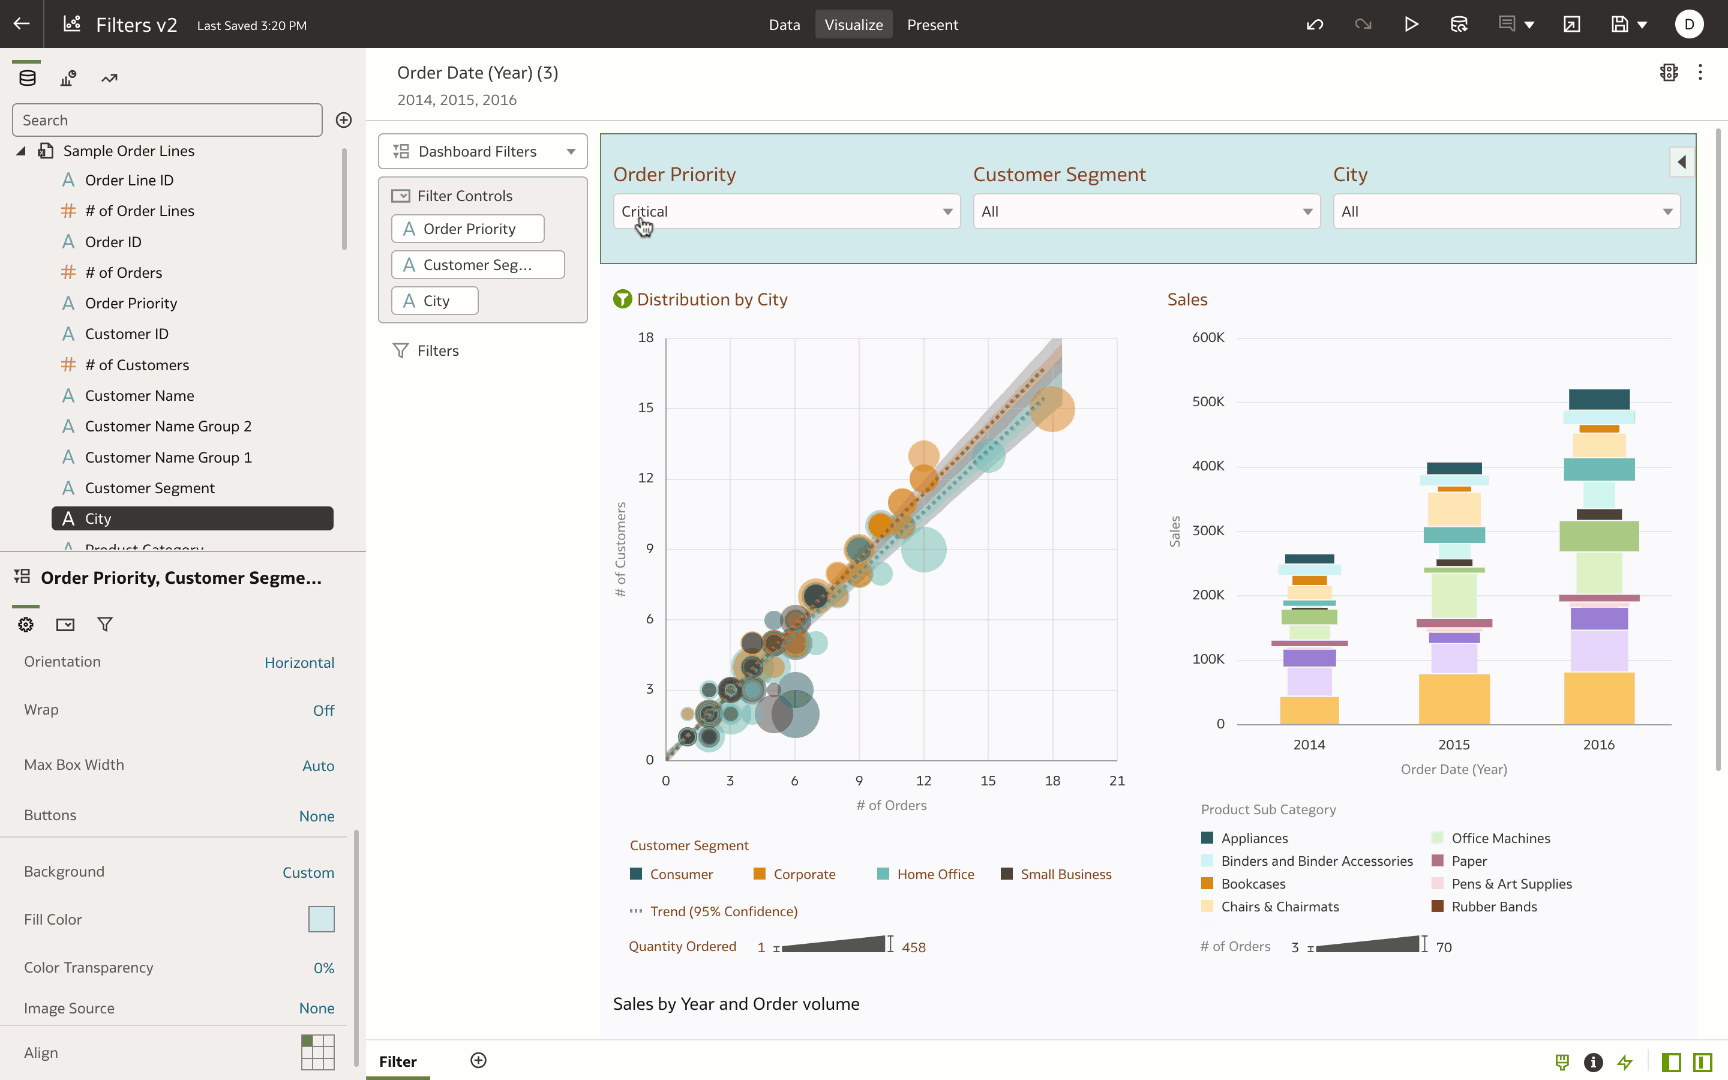Switch to the Present tab
1728x1080 pixels.
pos(932,24)
